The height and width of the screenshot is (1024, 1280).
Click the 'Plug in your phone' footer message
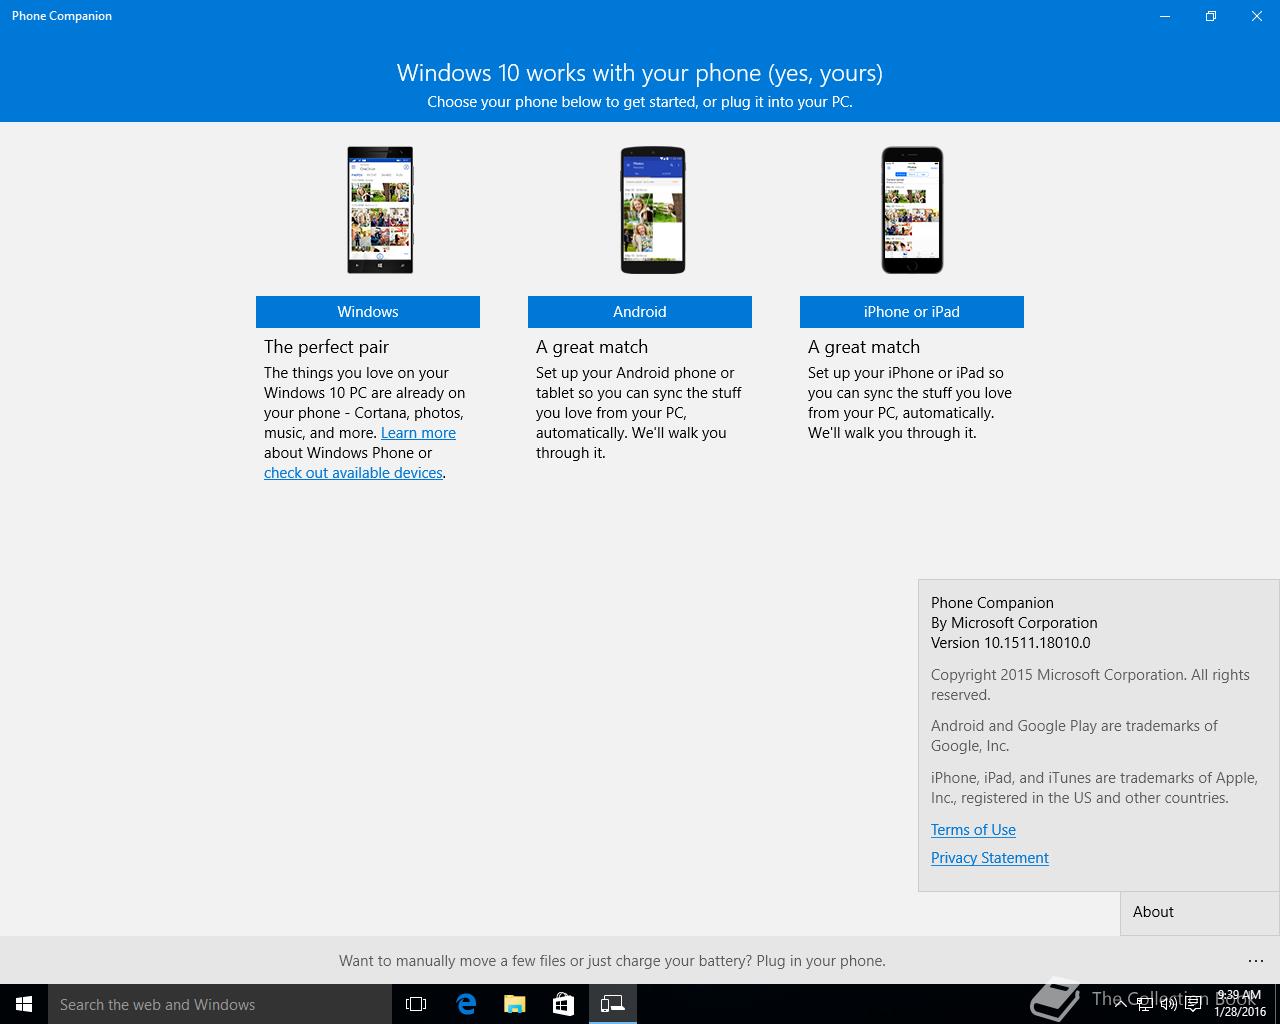click(x=612, y=961)
